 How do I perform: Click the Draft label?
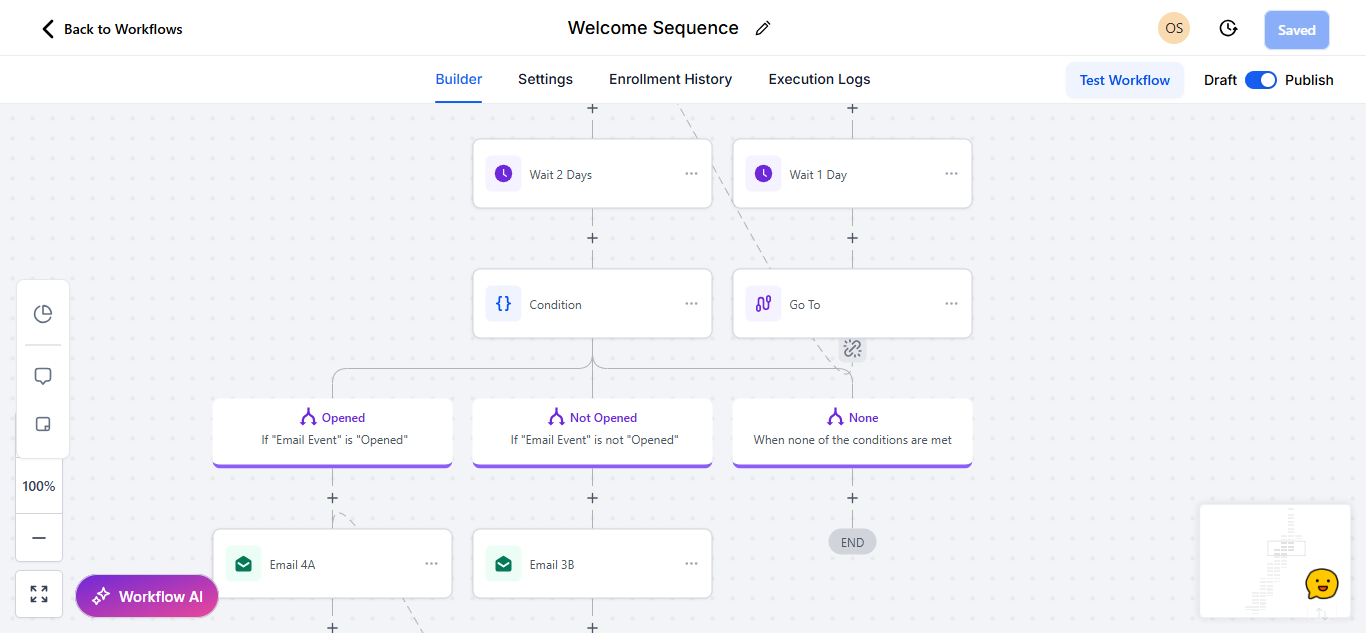1220,80
